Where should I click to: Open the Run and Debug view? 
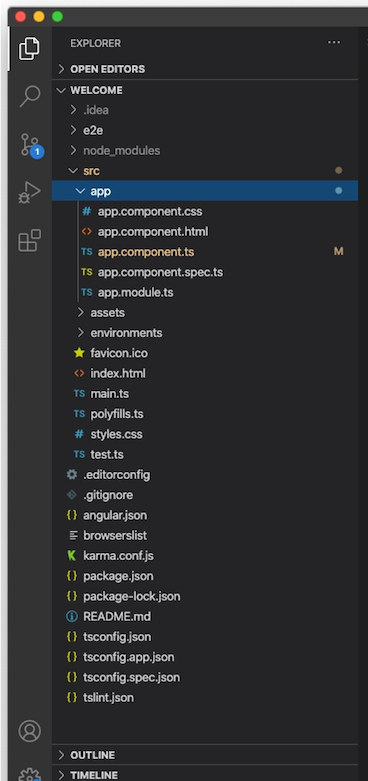point(29,193)
